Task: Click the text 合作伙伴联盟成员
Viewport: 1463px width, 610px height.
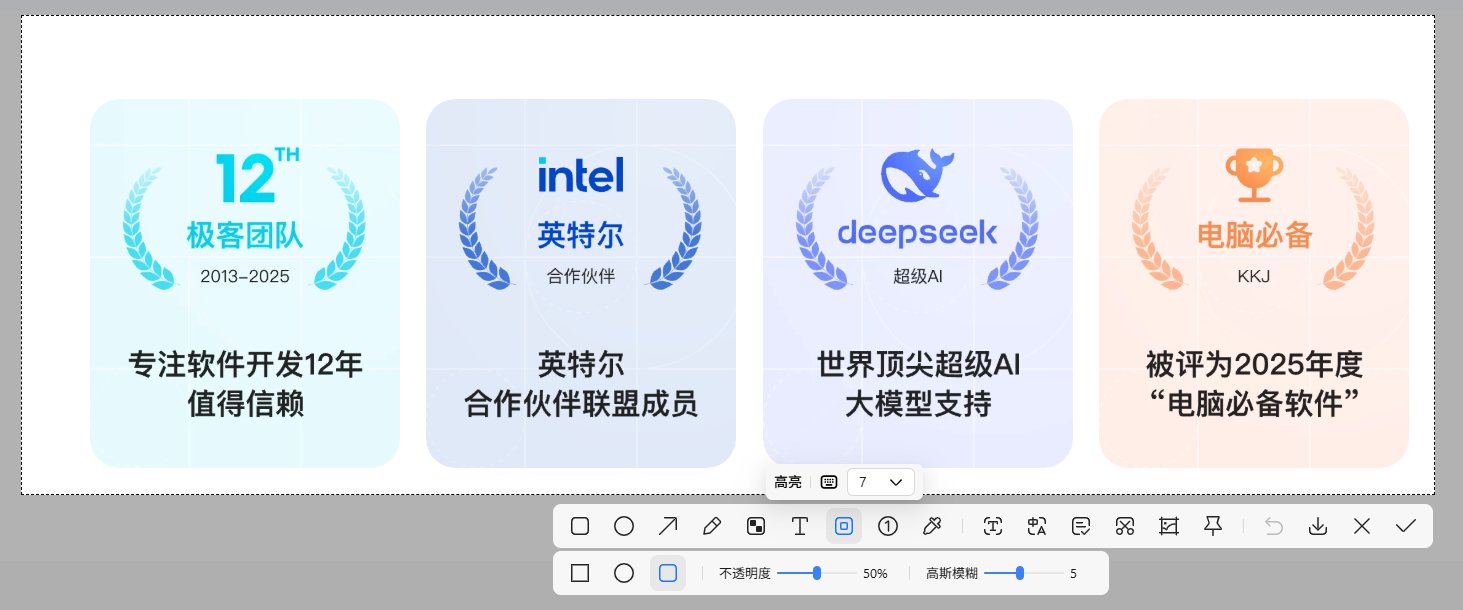Action: [580, 405]
